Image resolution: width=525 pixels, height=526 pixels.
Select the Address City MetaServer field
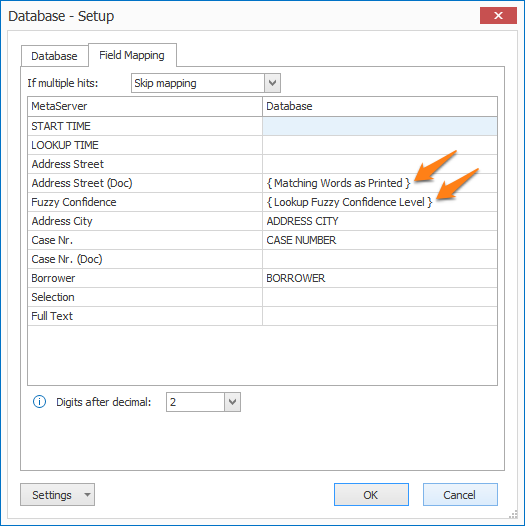click(145, 221)
